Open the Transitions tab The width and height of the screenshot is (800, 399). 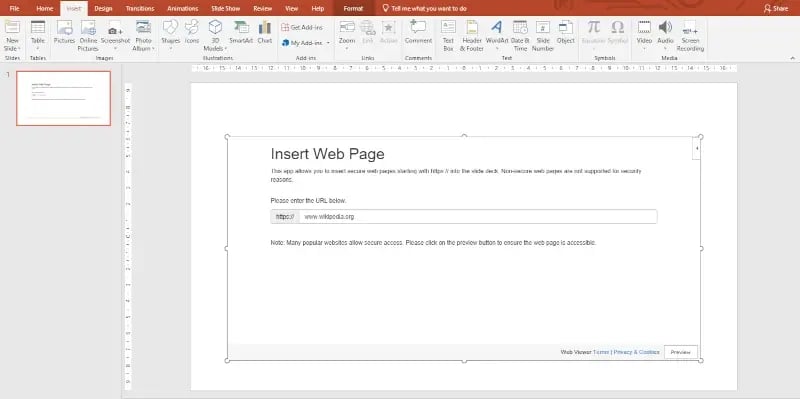140,9
